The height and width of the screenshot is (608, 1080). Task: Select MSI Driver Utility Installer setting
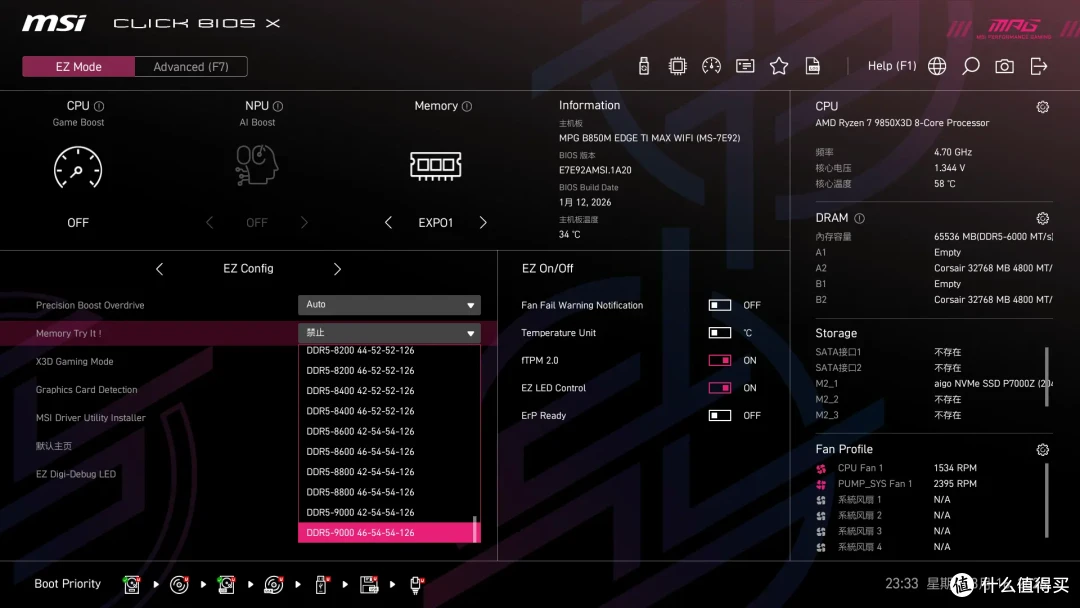[90, 418]
